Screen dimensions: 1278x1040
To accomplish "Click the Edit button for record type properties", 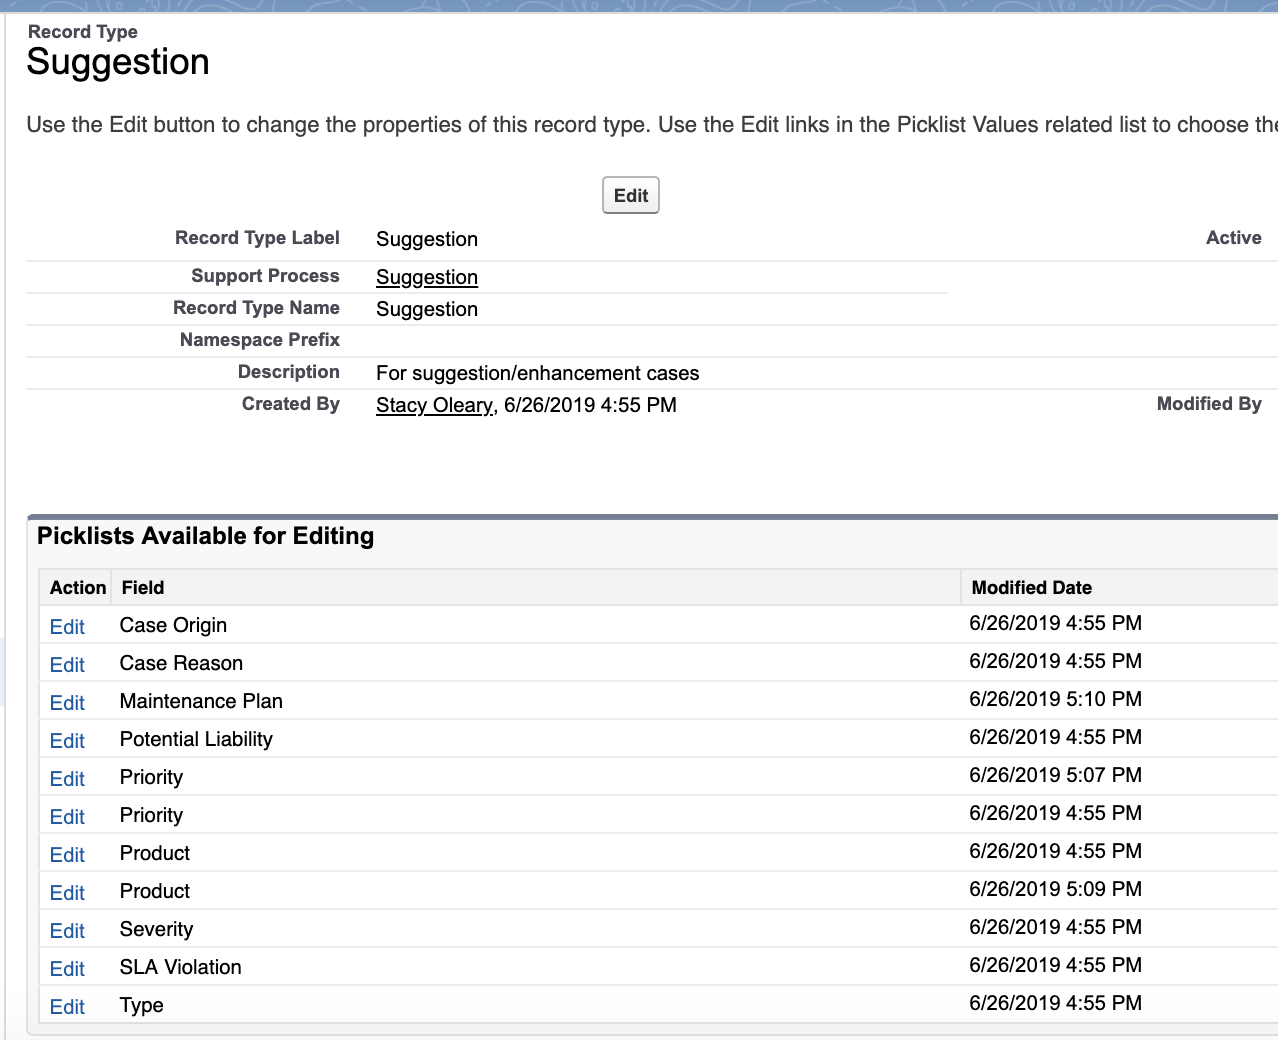I will pyautogui.click(x=630, y=195).
